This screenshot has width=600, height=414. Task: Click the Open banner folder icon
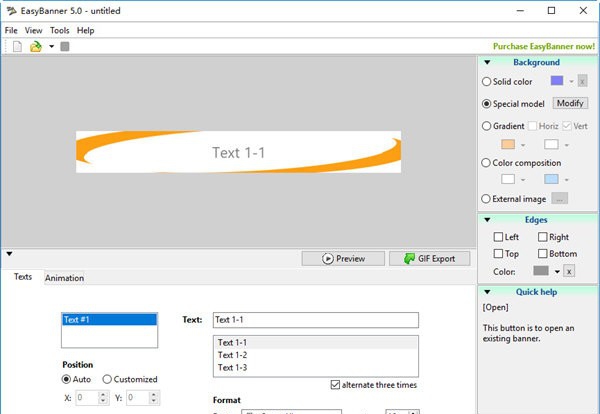tap(36, 47)
